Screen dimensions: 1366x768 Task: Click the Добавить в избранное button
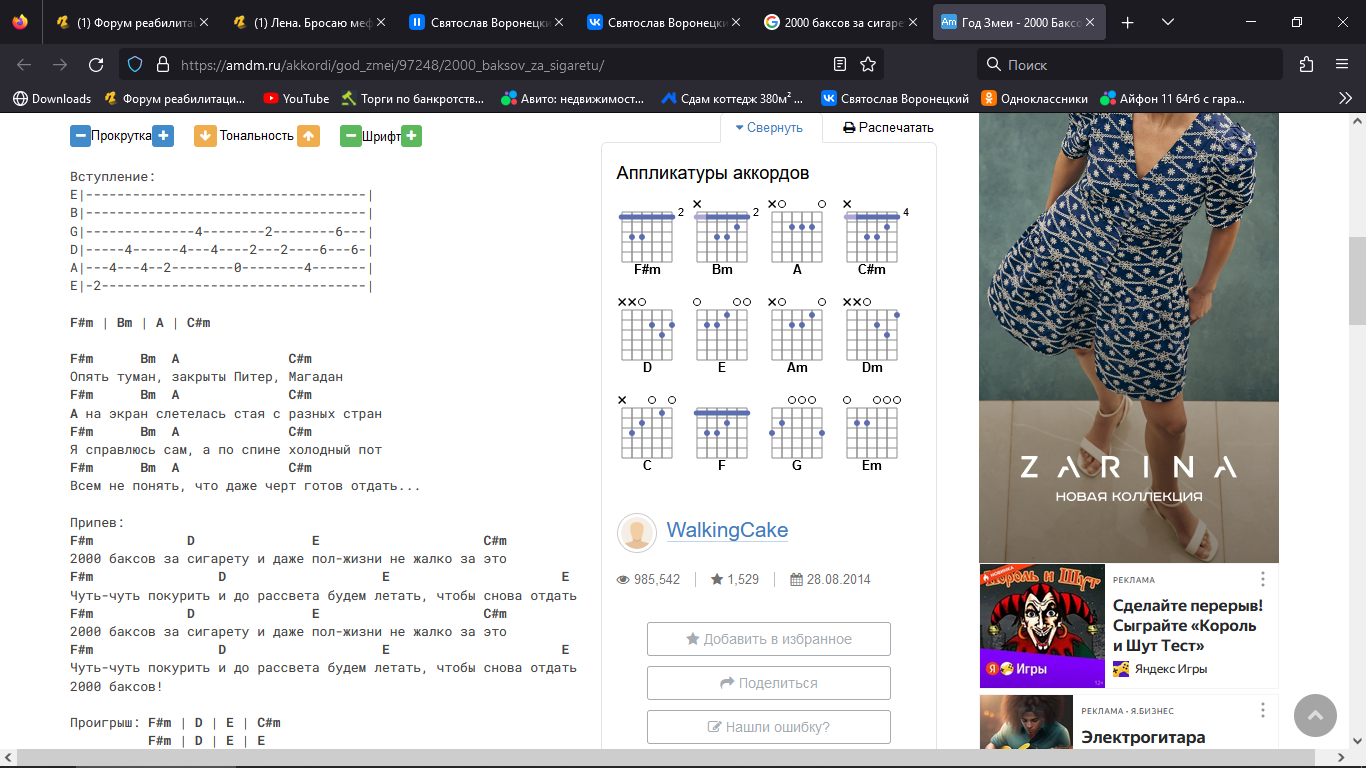point(768,639)
